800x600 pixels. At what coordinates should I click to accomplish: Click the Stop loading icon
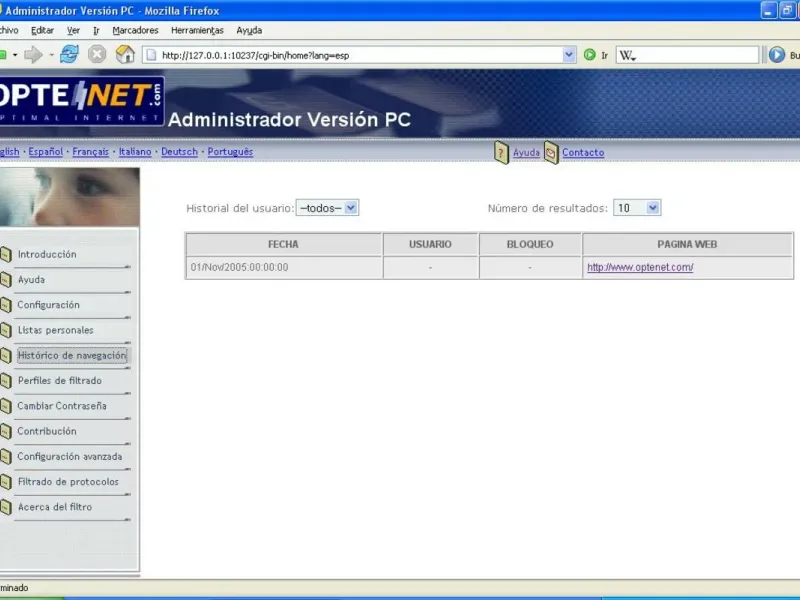(x=97, y=54)
